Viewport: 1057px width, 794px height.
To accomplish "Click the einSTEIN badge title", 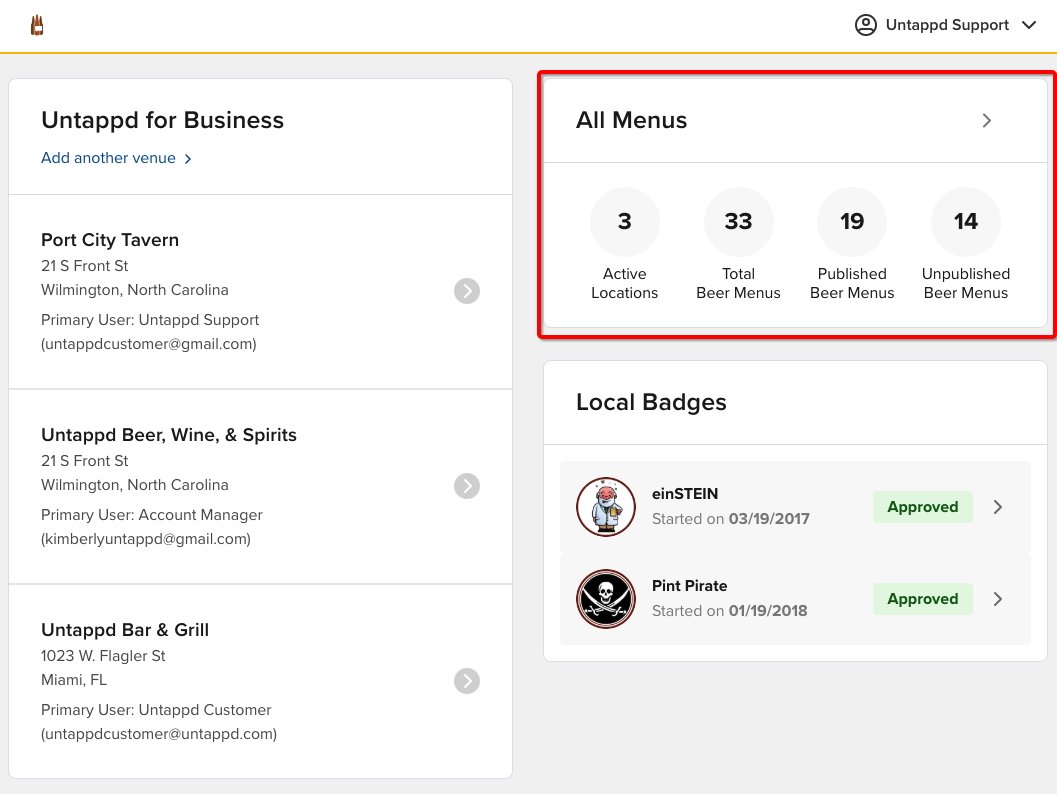I will point(685,493).
